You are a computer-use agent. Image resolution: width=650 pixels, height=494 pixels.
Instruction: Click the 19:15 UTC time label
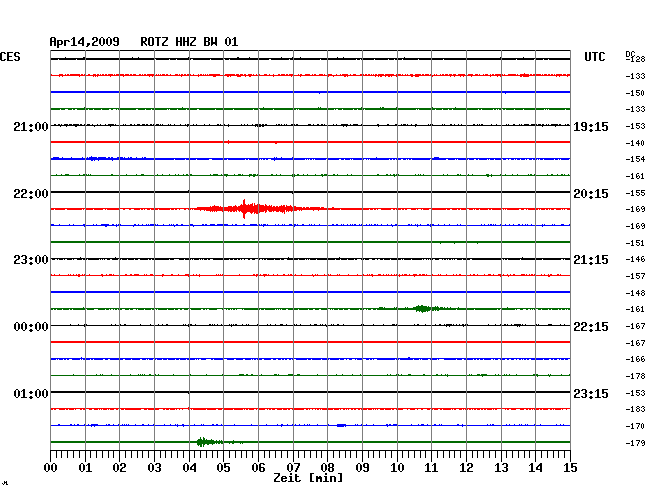click(591, 126)
